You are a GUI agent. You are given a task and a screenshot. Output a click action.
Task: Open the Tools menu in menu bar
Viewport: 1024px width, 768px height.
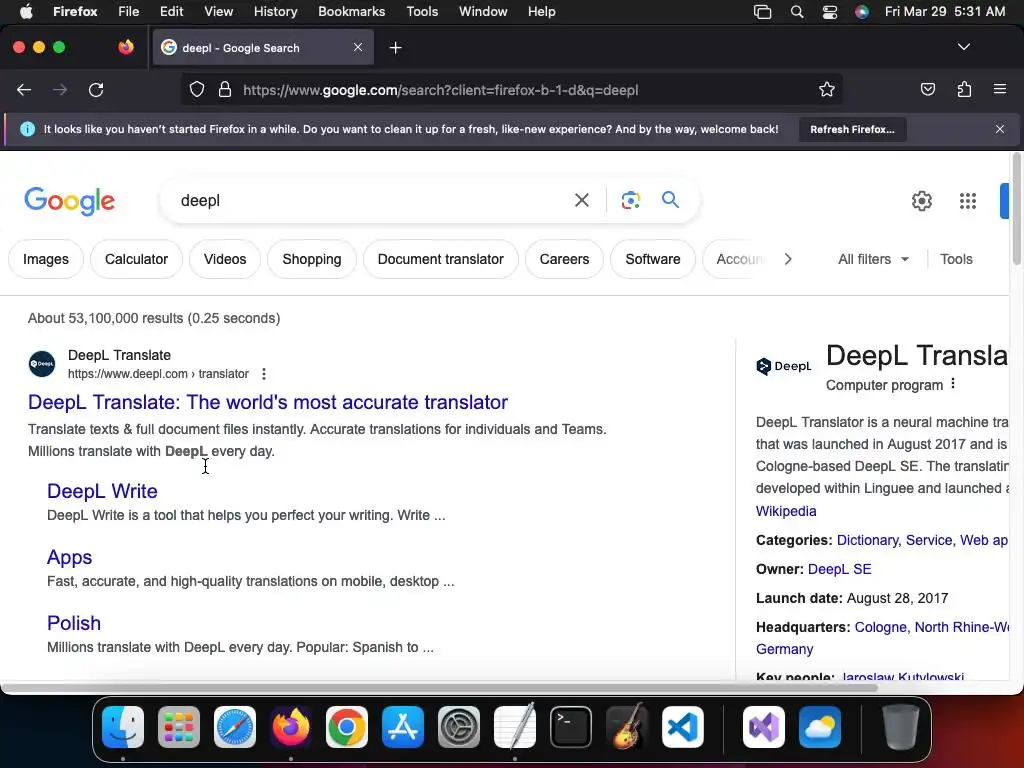tap(422, 12)
